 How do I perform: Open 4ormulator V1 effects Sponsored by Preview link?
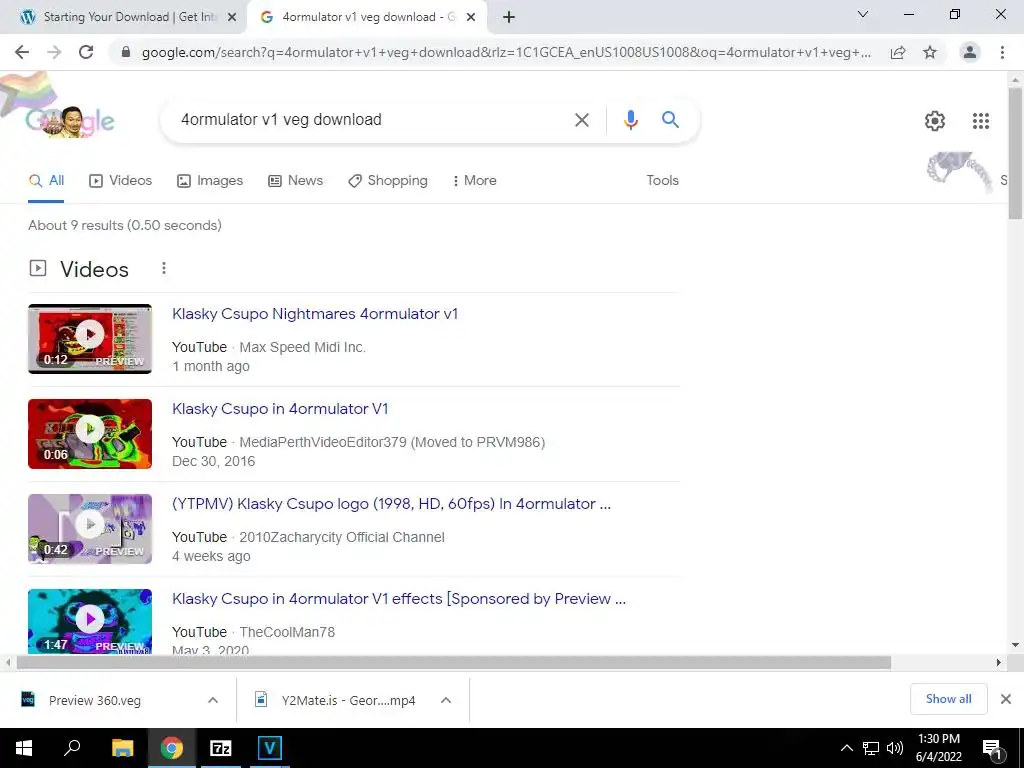click(x=399, y=599)
